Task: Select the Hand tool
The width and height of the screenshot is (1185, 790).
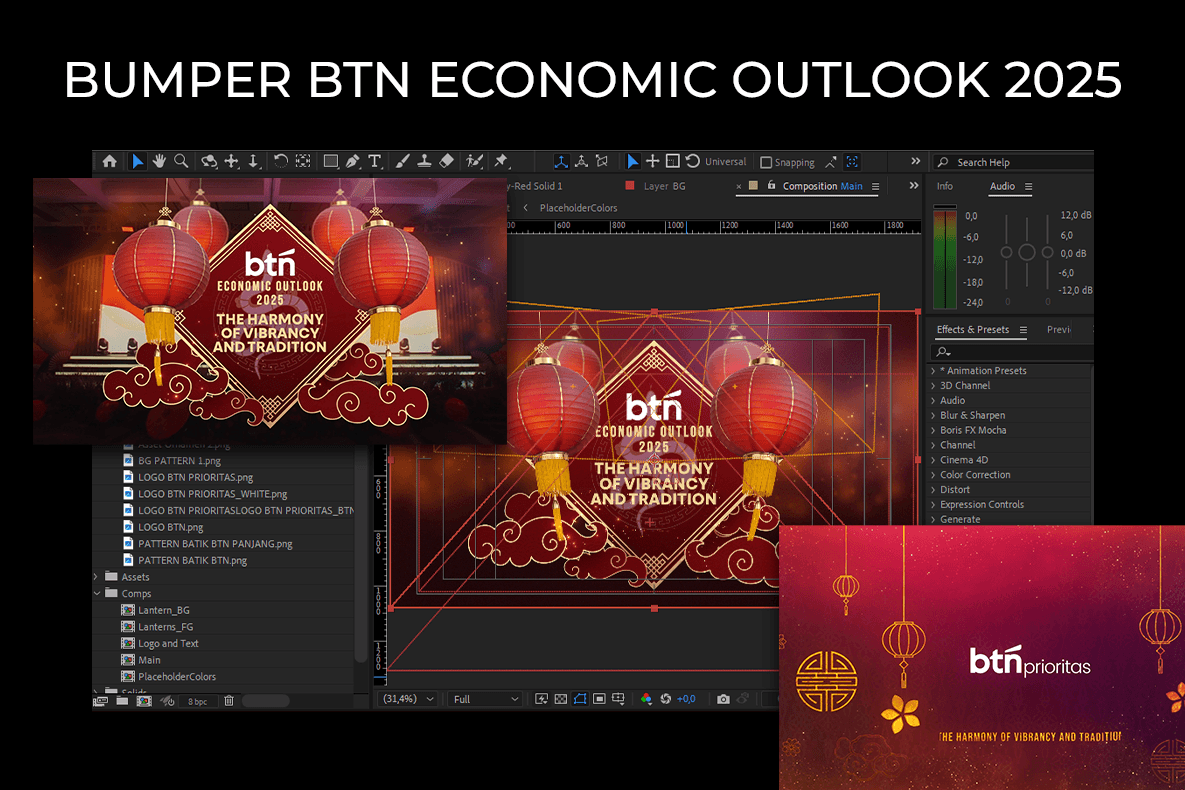Action: [x=159, y=161]
